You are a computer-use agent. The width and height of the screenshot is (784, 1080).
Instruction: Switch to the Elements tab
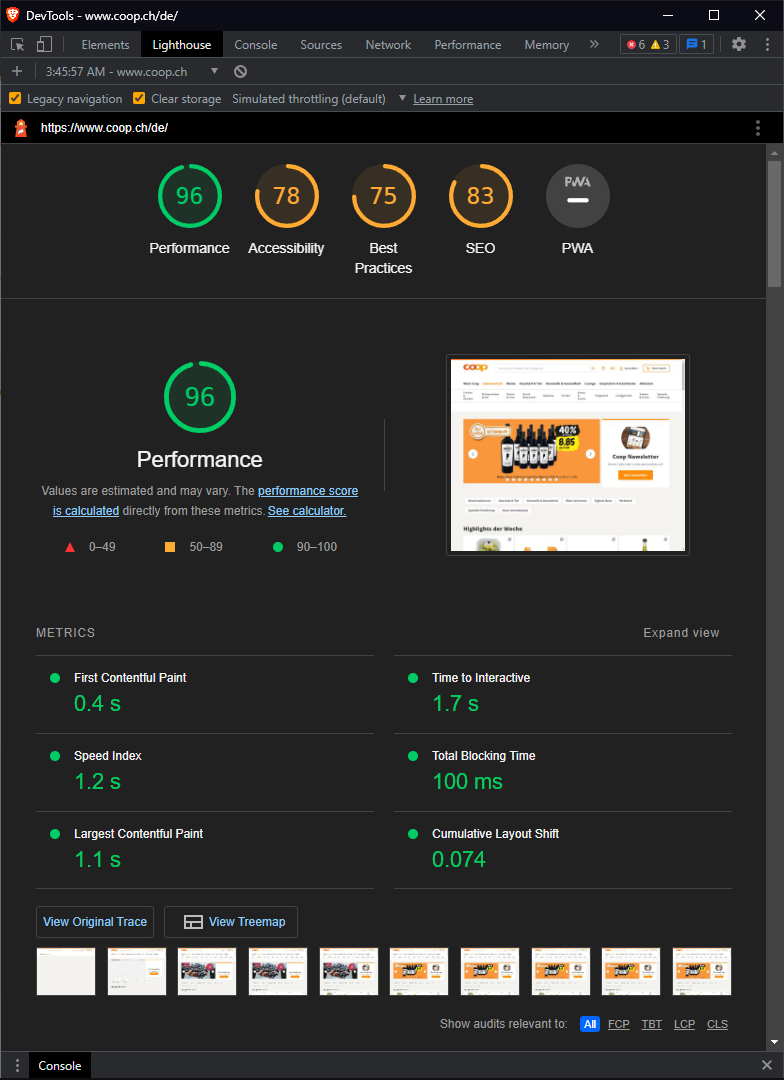(105, 45)
